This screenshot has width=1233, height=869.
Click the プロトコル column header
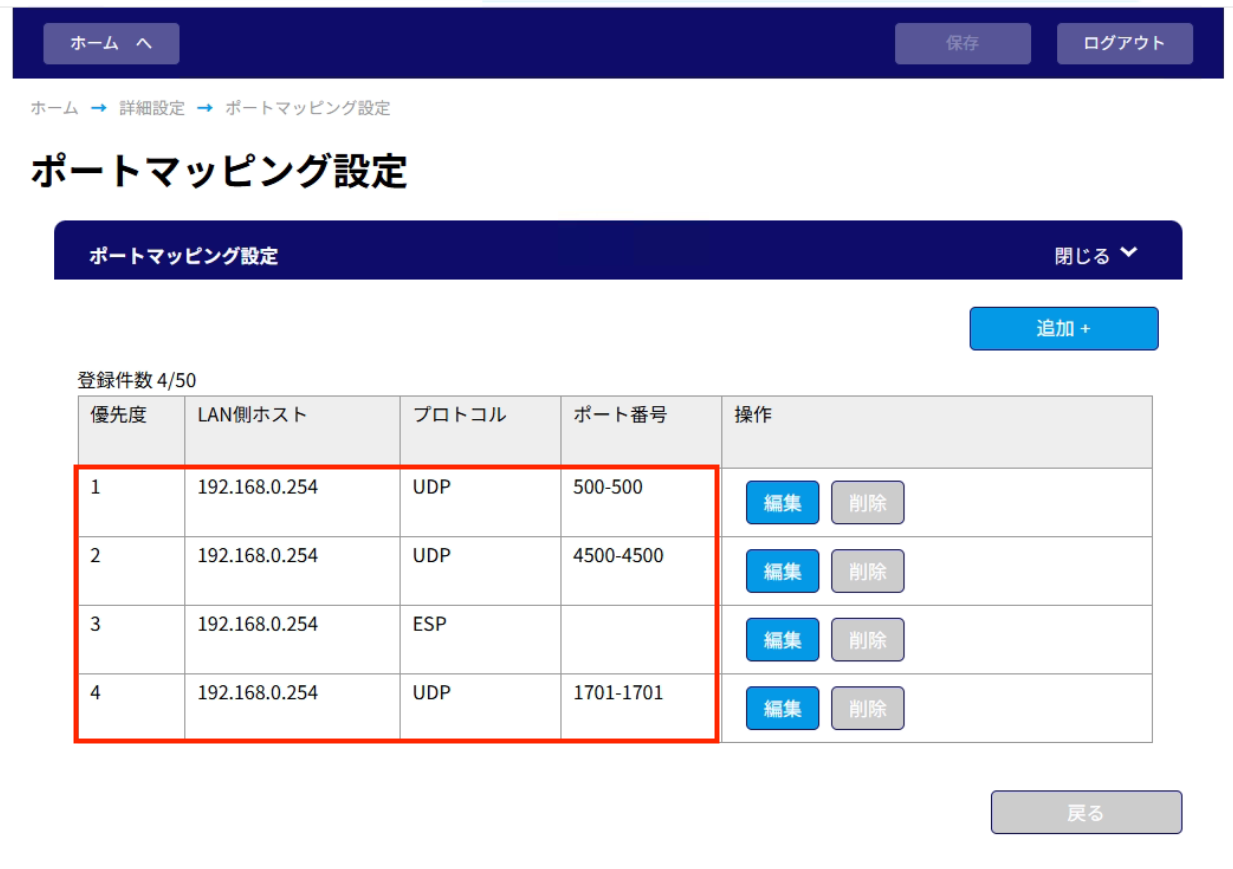pyautogui.click(x=480, y=432)
